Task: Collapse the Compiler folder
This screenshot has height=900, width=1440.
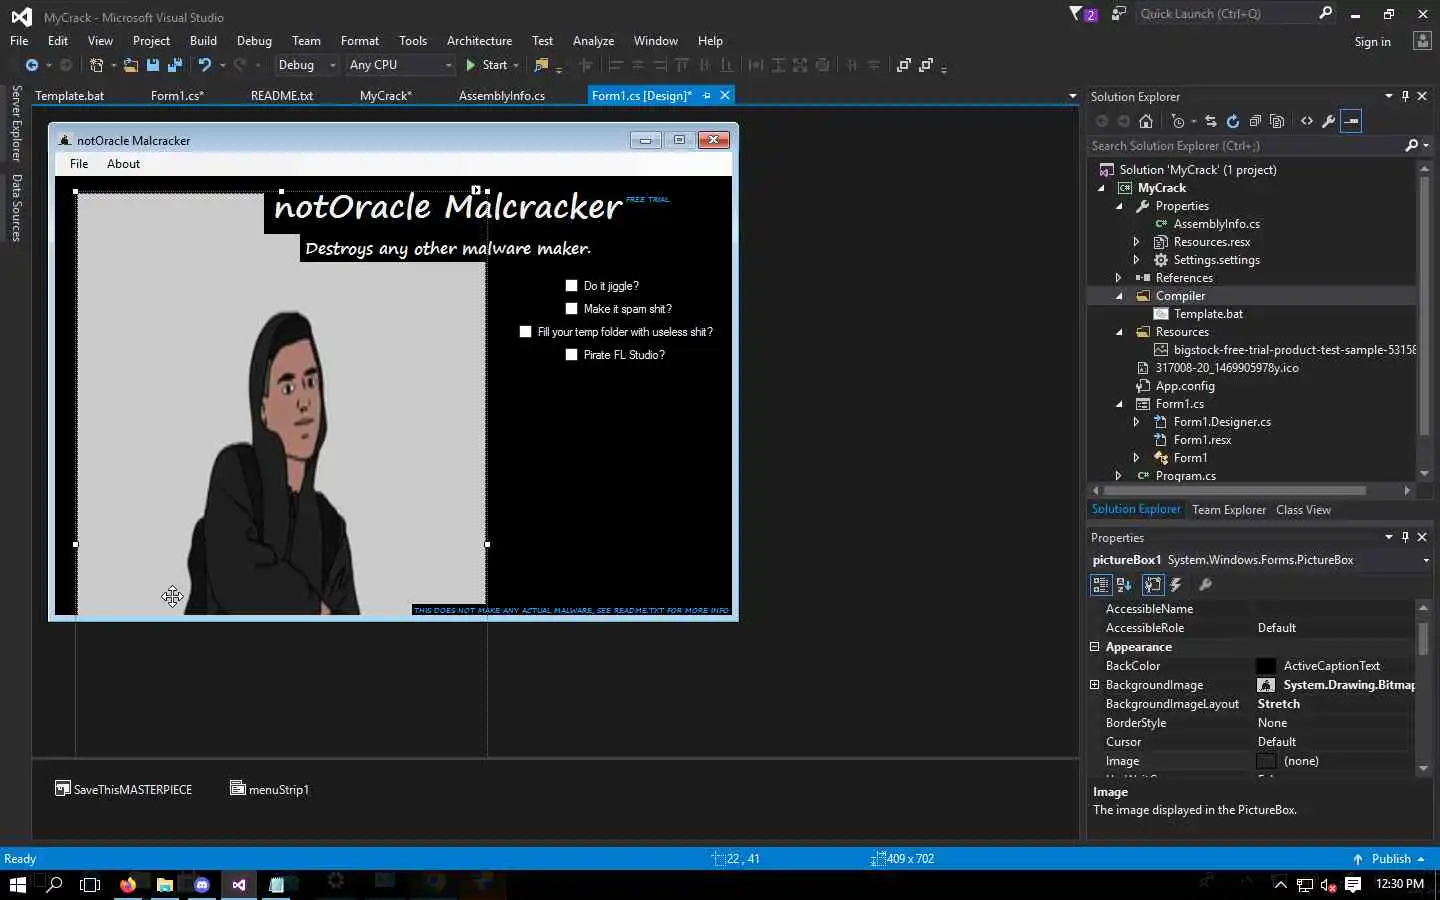Action: [x=1119, y=296]
